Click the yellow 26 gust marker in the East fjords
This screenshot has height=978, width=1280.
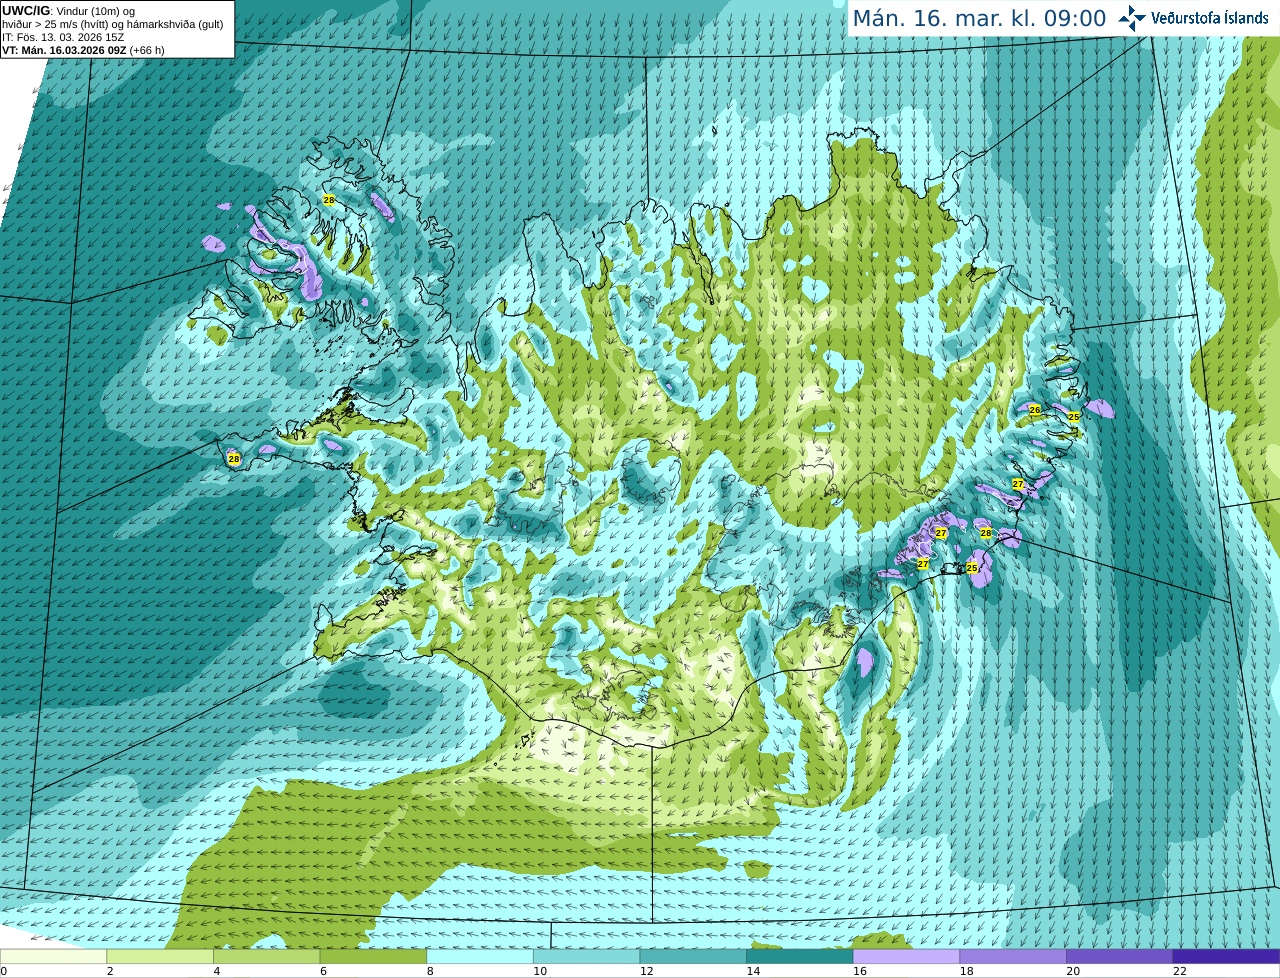[1035, 410]
